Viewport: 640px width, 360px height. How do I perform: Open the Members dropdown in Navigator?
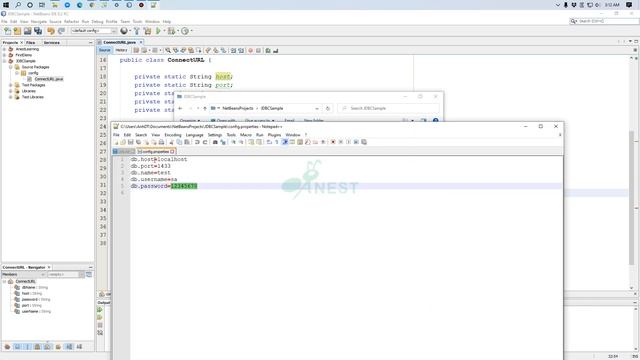[24, 274]
